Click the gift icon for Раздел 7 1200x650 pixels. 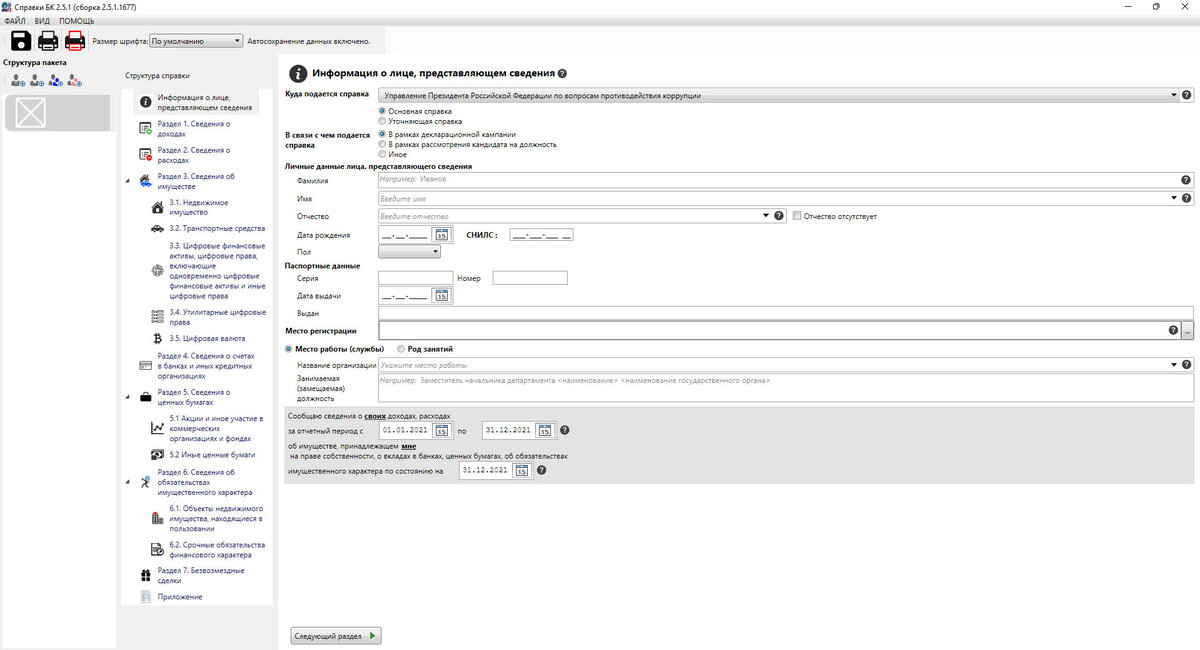tap(146, 575)
